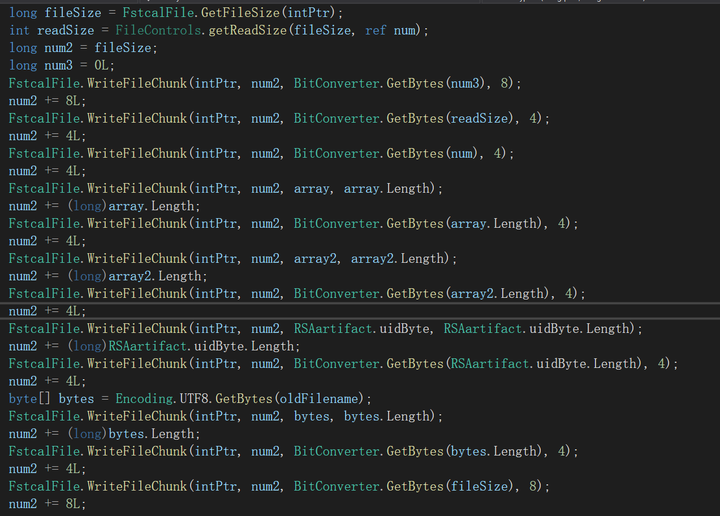The width and height of the screenshot is (720, 516).
Task: Click the getReadSize method name
Action: [245, 30]
